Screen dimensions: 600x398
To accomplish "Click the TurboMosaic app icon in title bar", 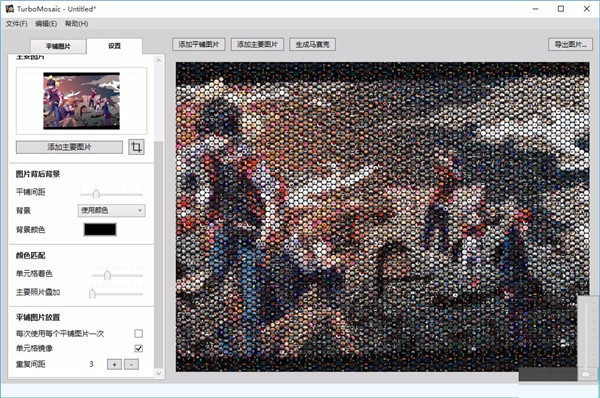I will (10, 8).
